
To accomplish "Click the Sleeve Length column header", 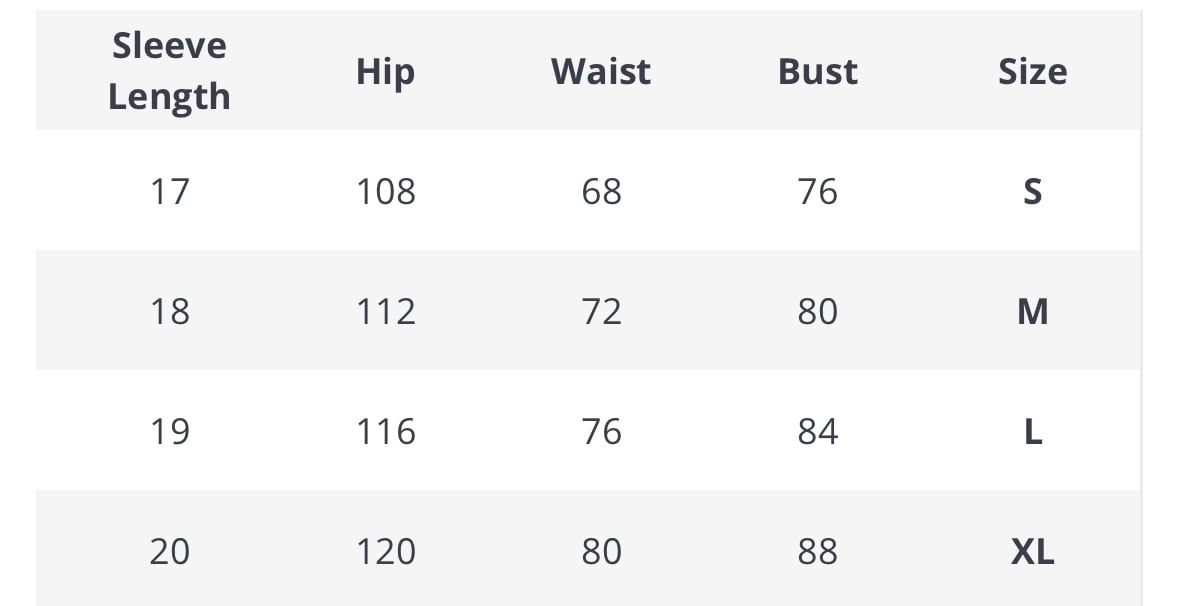I will pyautogui.click(x=169, y=71).
